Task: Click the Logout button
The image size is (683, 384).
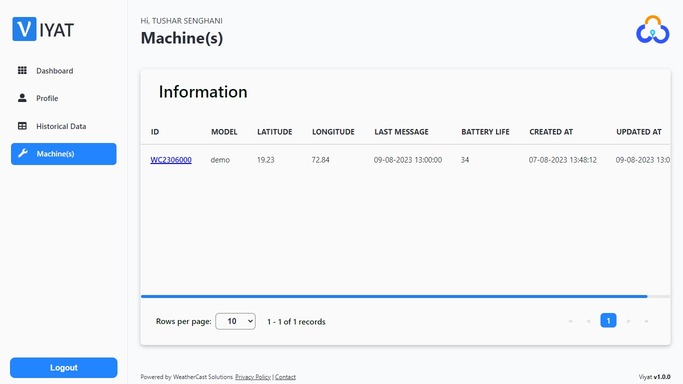Action: 64,367
